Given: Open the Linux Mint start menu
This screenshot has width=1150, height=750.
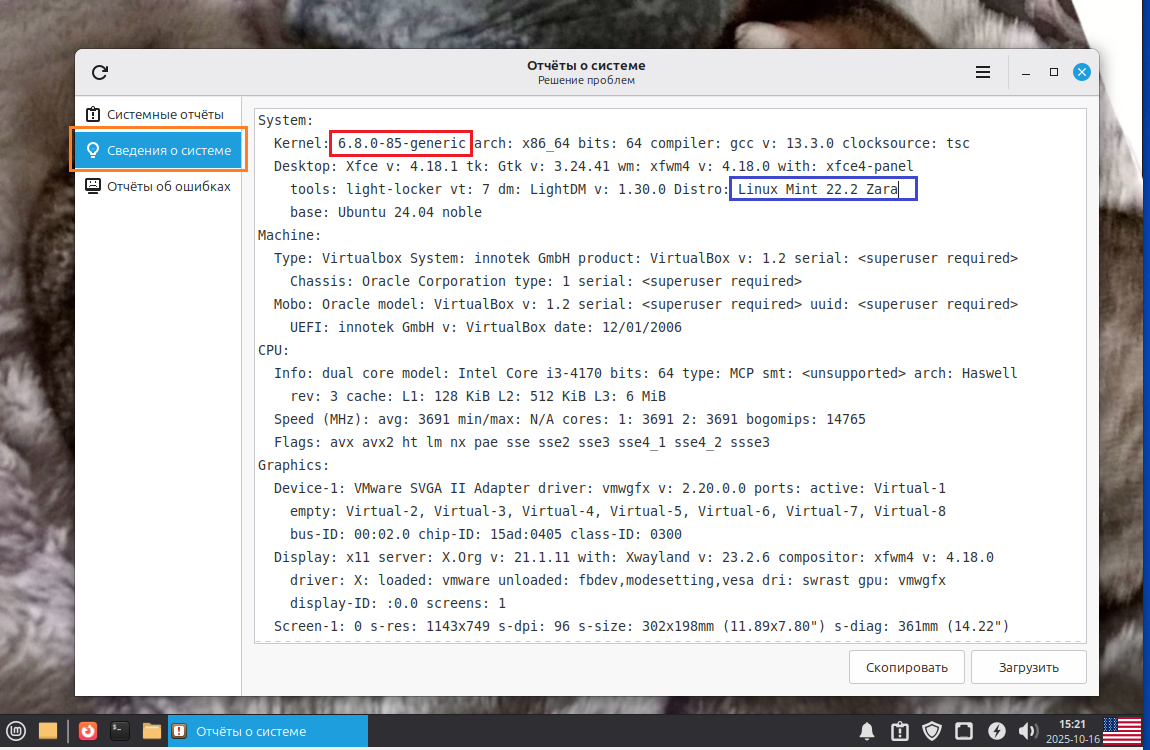Looking at the screenshot, I should click(16, 731).
